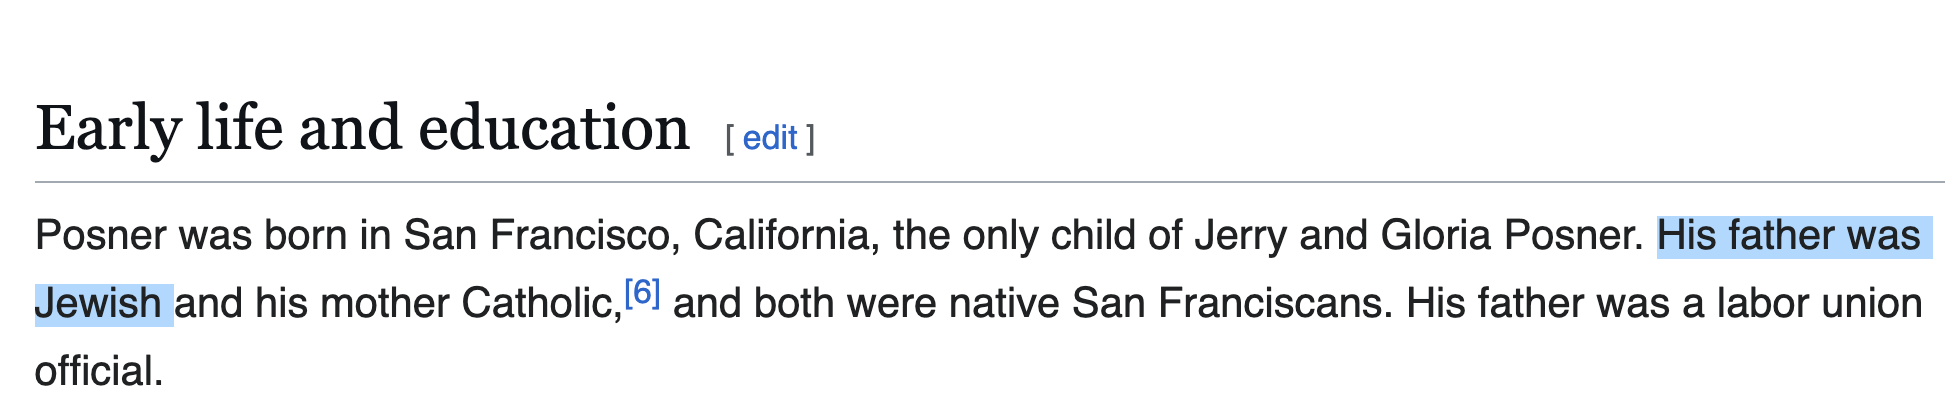1954x408 pixels.
Task: Click the highlighted word "Jewish"
Action: (98, 303)
